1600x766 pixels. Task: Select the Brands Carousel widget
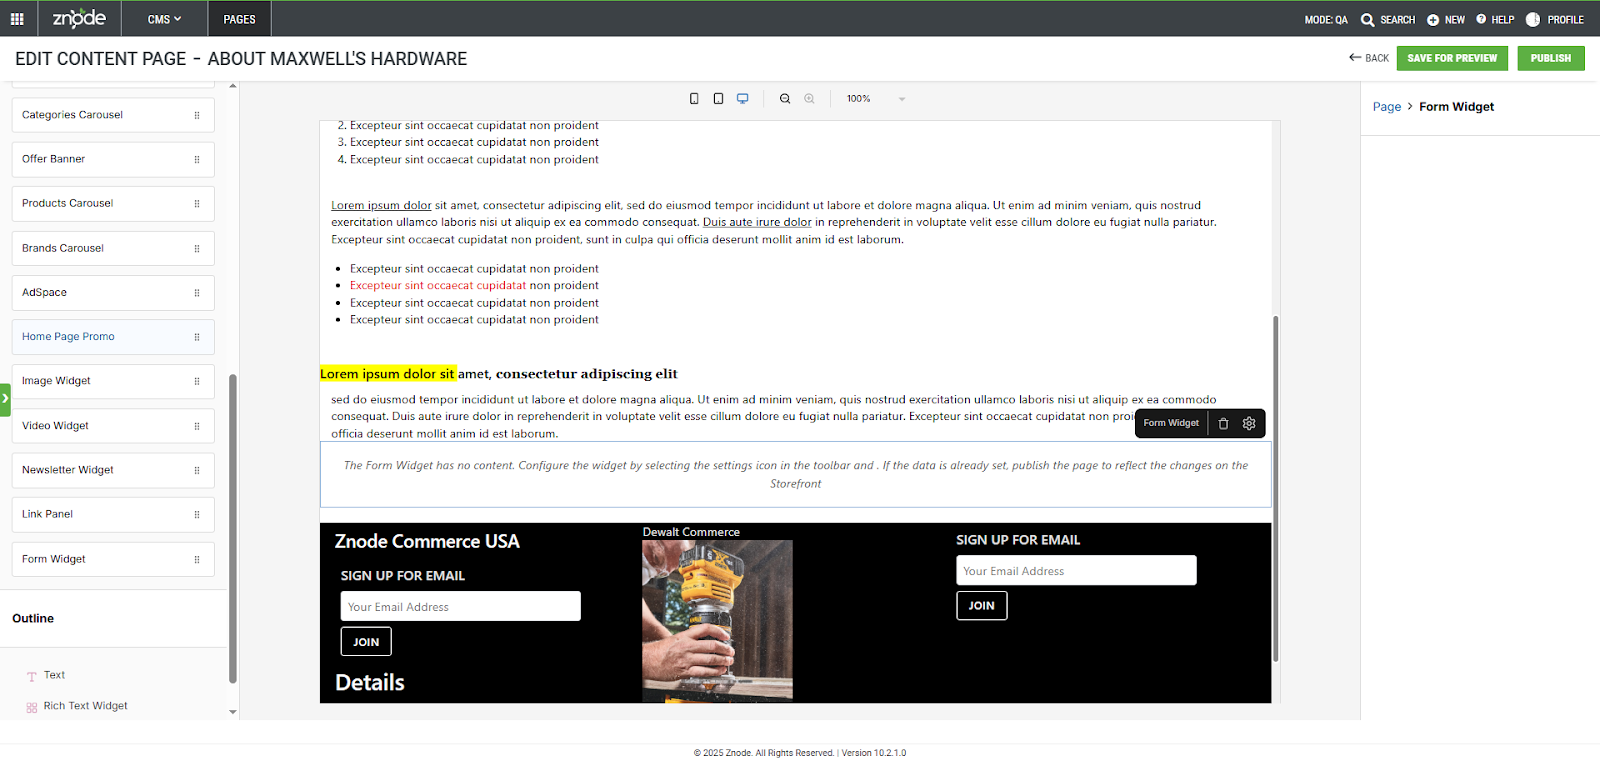point(113,248)
